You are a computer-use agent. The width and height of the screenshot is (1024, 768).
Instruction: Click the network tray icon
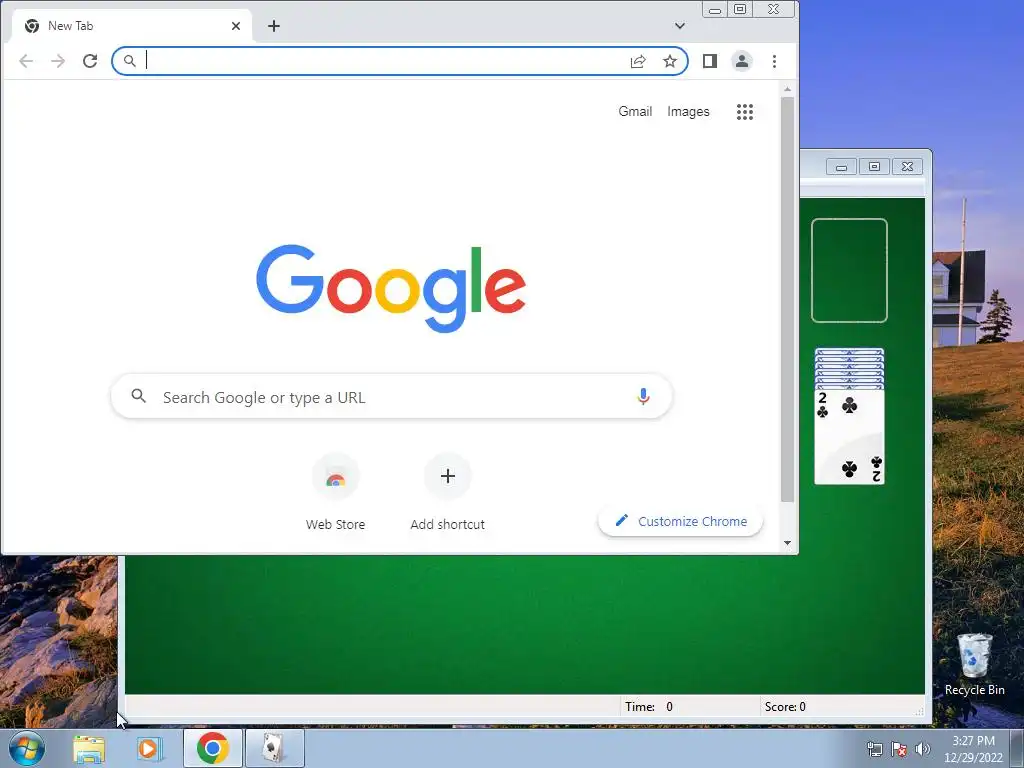(874, 749)
